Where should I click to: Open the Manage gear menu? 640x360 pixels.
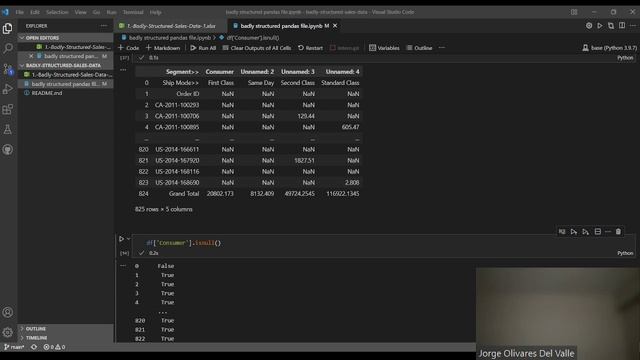click(x=7, y=332)
